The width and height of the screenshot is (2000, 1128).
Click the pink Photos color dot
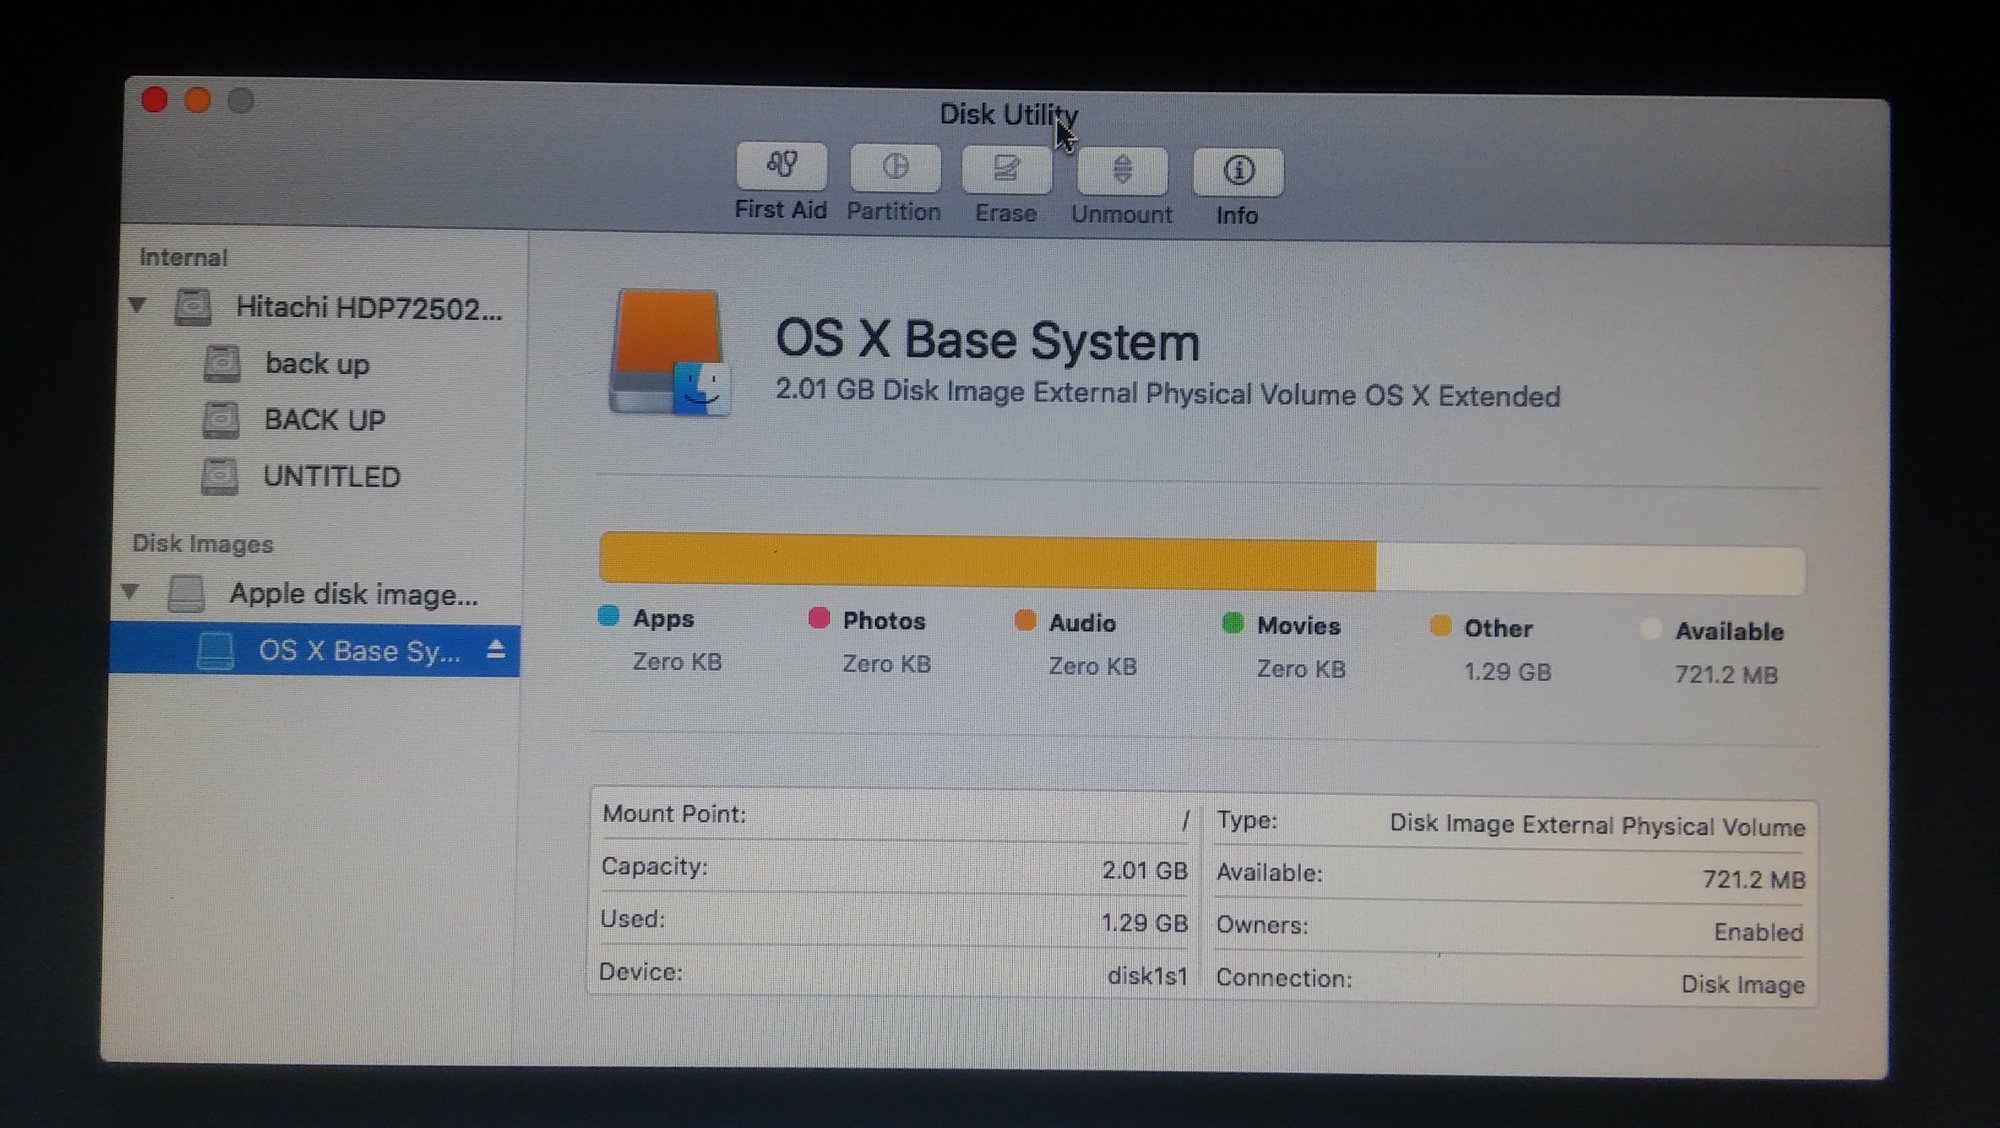pos(818,618)
